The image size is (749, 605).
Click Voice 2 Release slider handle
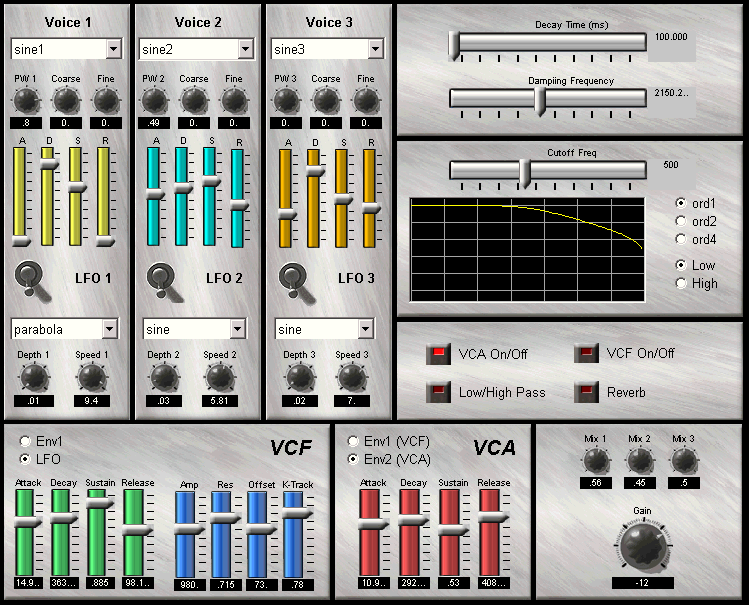[x=239, y=205]
